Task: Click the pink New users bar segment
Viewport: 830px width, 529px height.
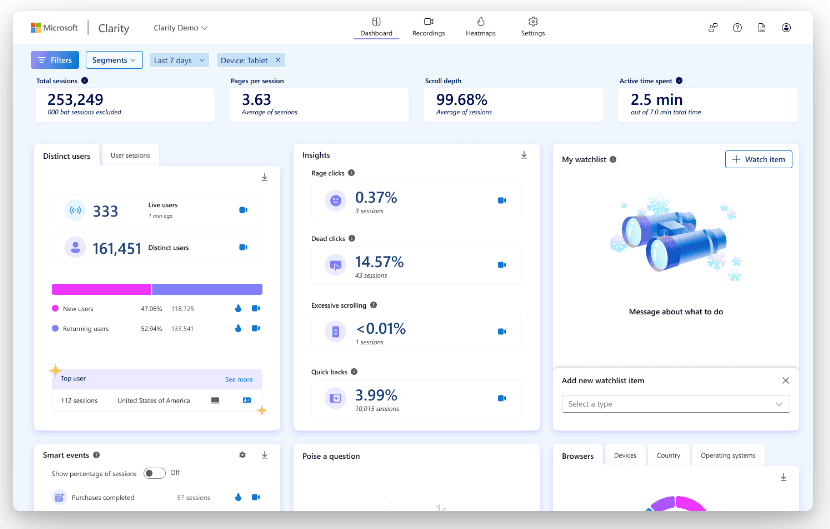Action: point(101,289)
